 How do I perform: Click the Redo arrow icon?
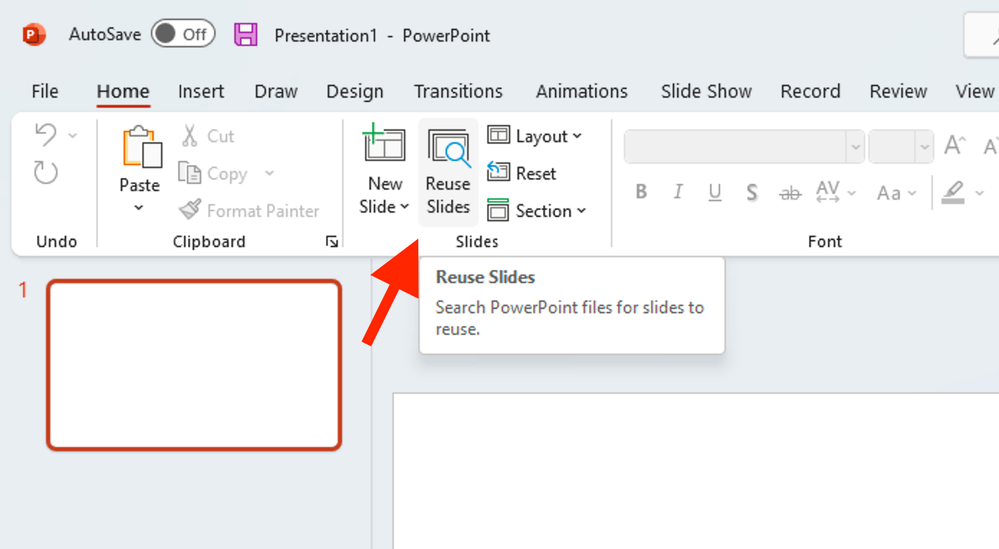coord(46,173)
